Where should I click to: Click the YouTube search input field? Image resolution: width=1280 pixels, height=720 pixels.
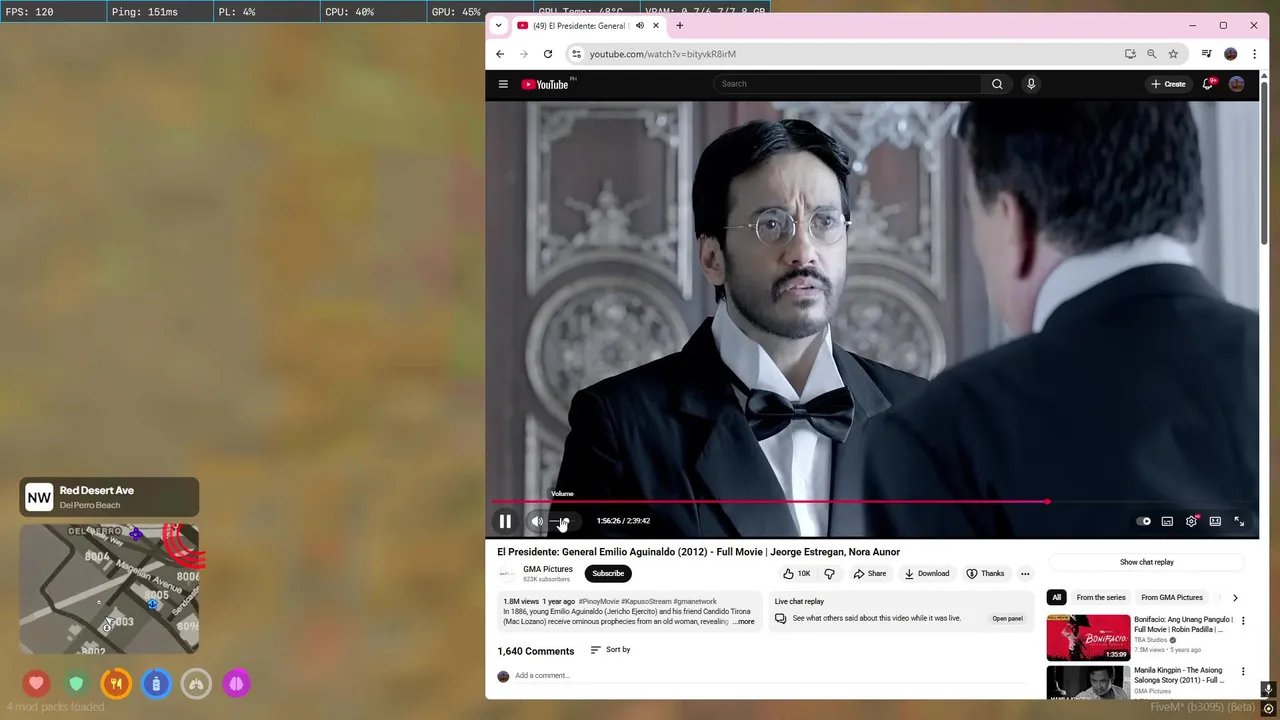coord(848,84)
